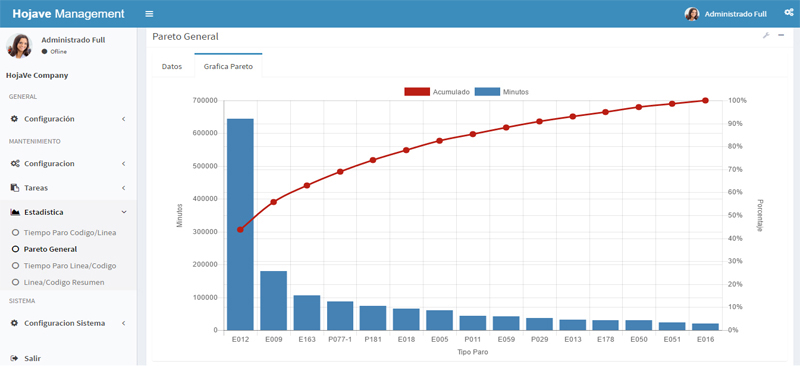
Task: Open Tiempo Paro Codigo/Linea report
Action: (70, 233)
